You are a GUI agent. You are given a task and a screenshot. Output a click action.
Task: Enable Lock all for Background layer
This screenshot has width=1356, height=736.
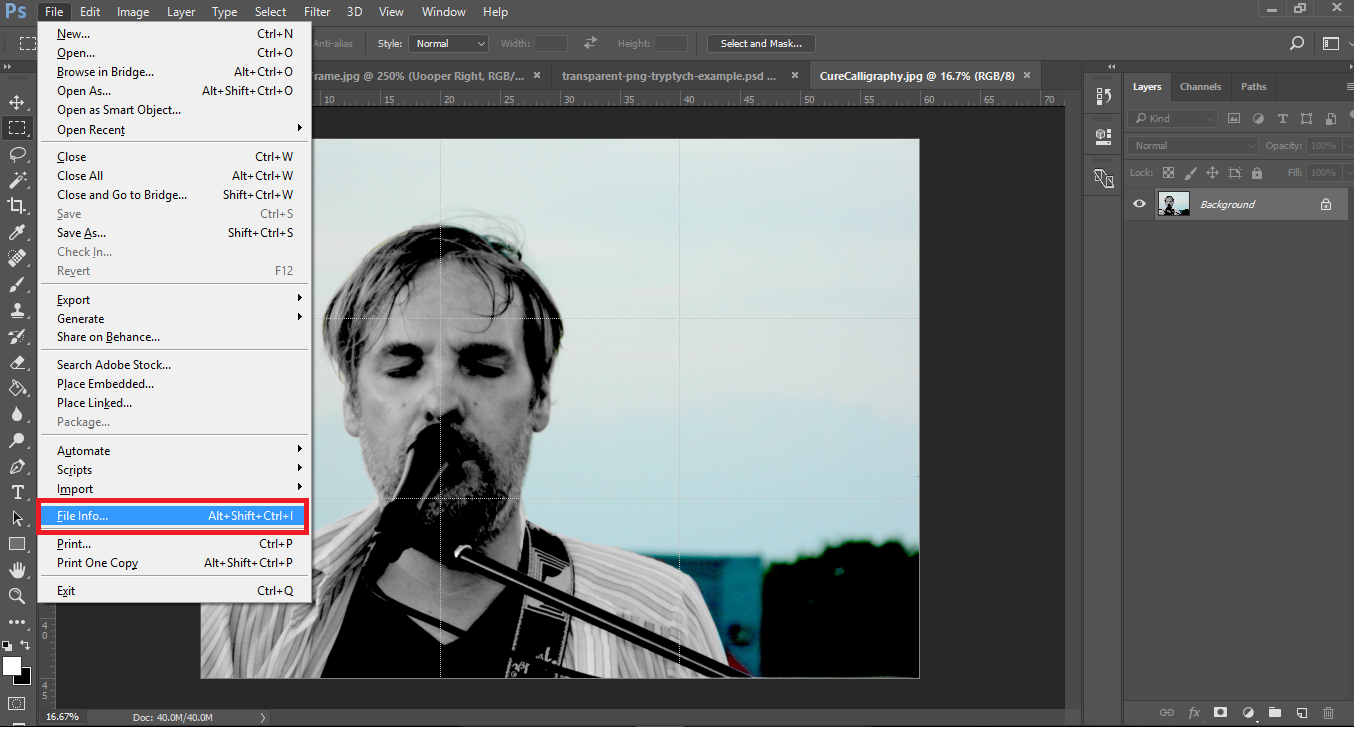click(x=1256, y=171)
